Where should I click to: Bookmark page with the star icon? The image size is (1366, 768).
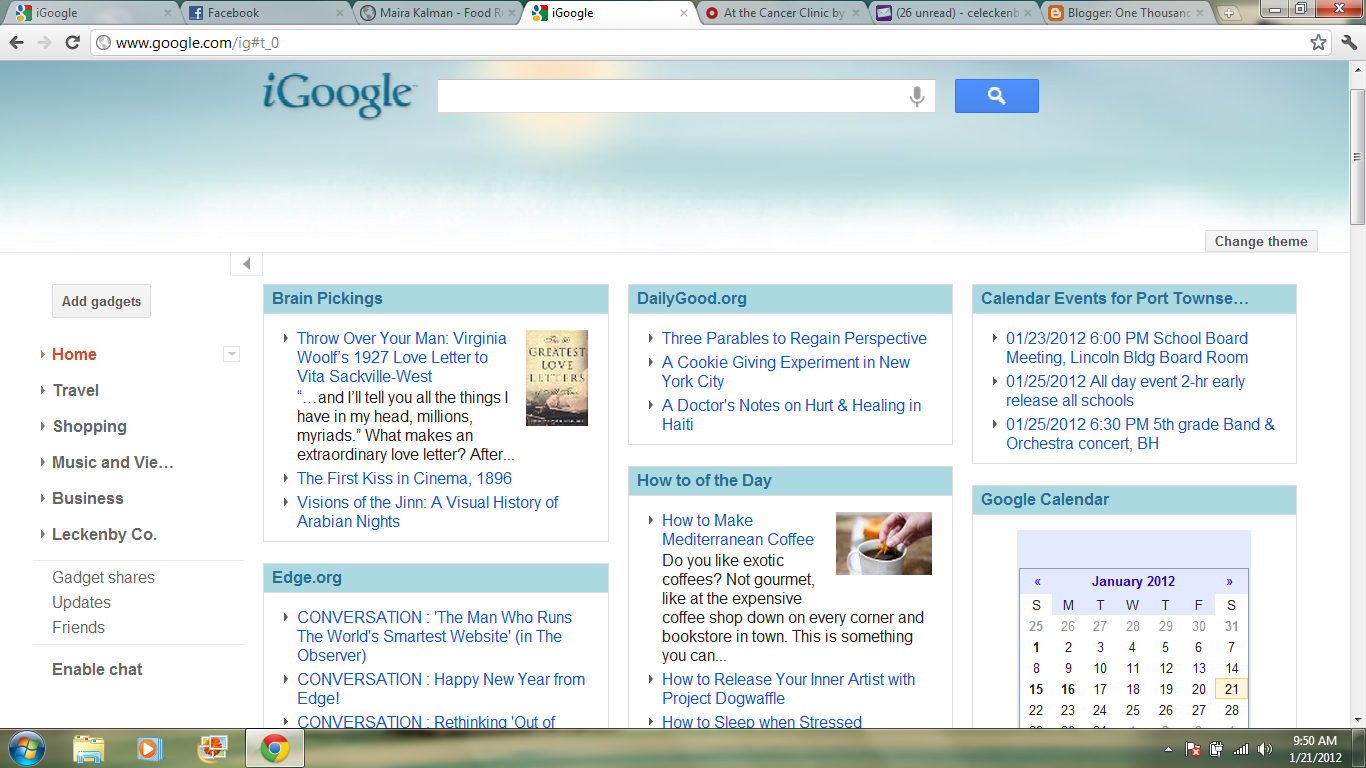1318,42
